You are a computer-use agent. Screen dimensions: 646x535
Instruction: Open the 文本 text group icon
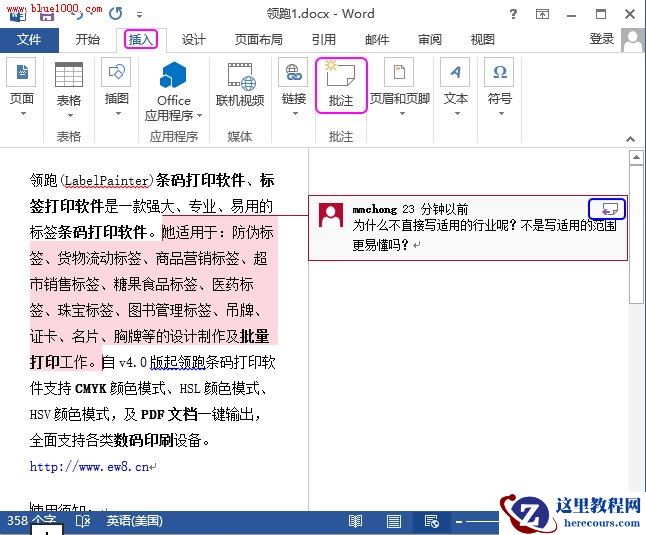[455, 72]
